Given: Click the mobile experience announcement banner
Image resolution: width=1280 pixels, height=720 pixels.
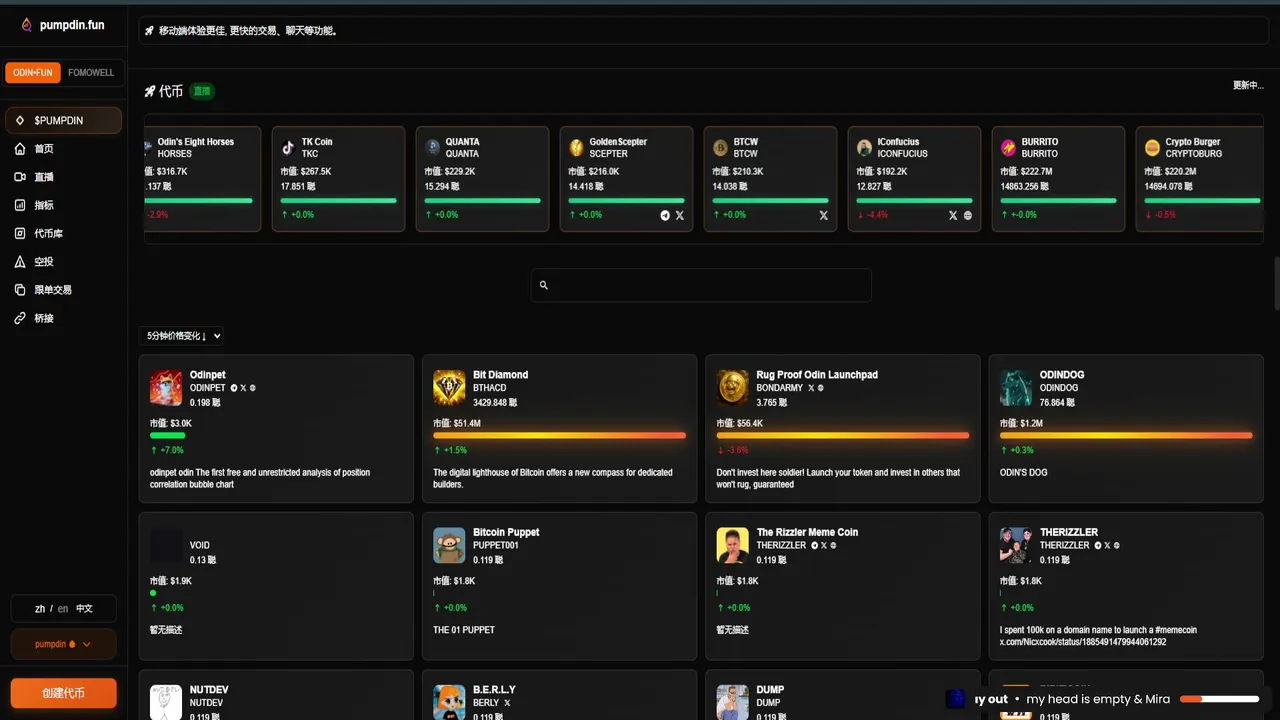Looking at the screenshot, I should pyautogui.click(x=702, y=30).
